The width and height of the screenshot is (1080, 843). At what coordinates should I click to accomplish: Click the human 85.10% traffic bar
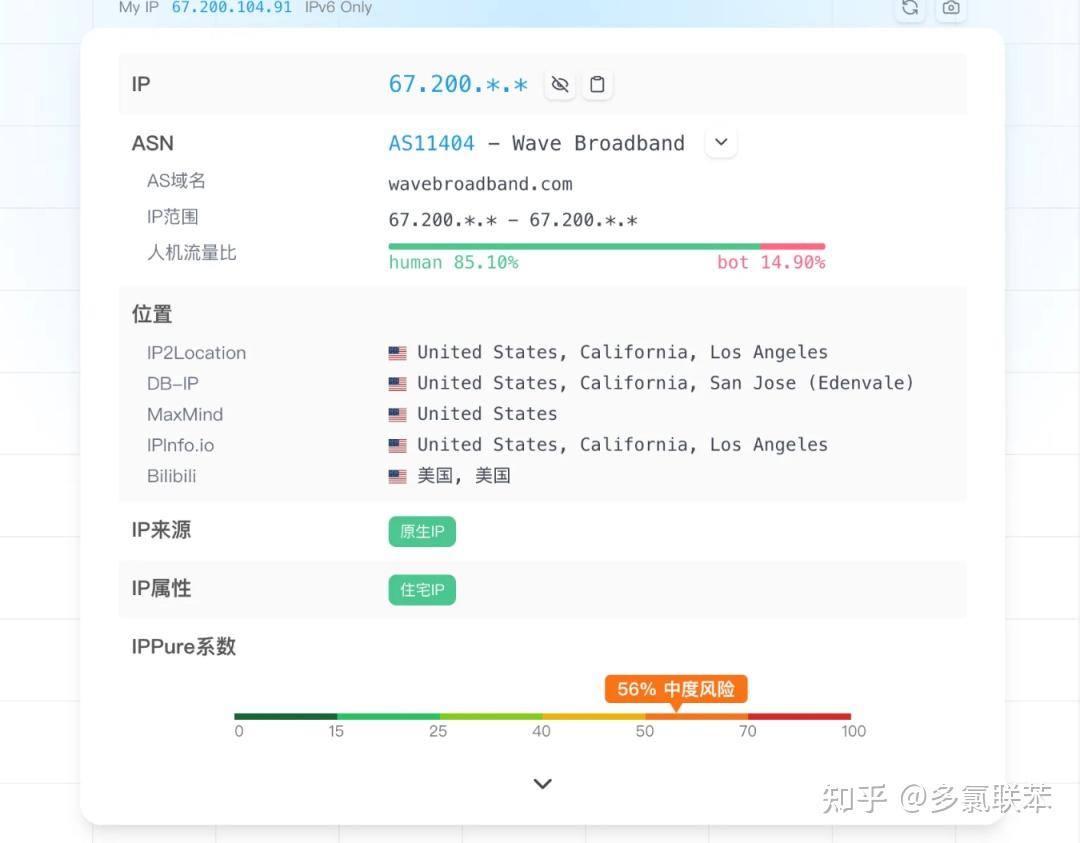[x=574, y=246]
